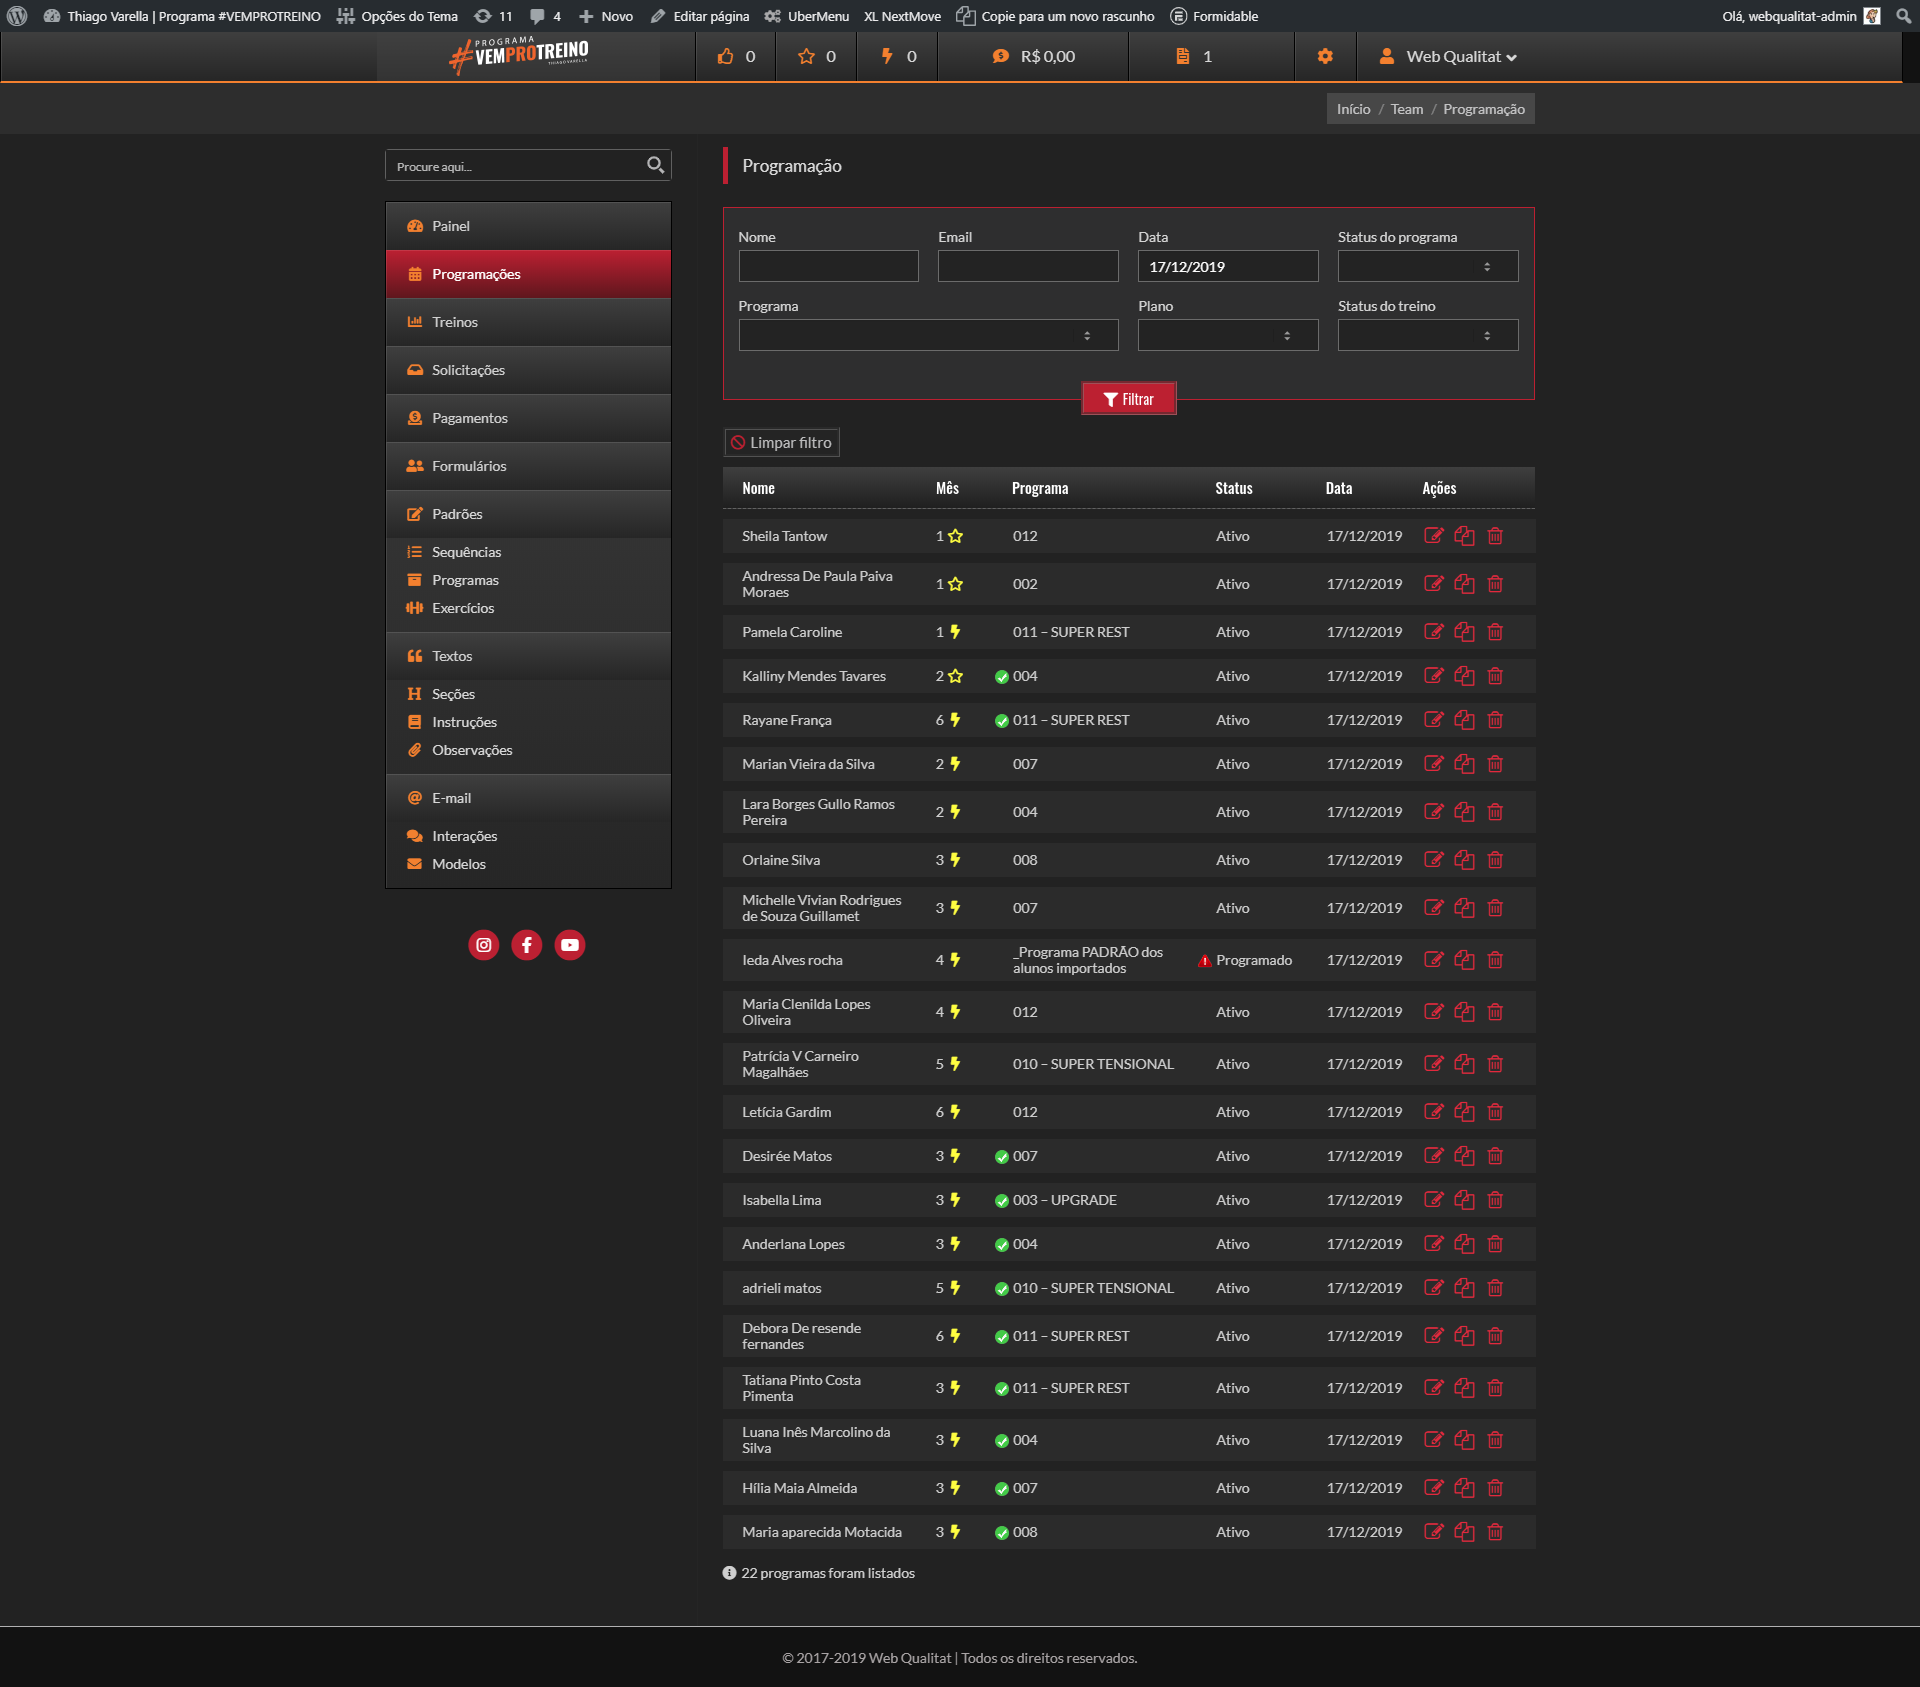Click search magnifier in sidebar search box
This screenshot has width=1920, height=1687.
click(655, 165)
